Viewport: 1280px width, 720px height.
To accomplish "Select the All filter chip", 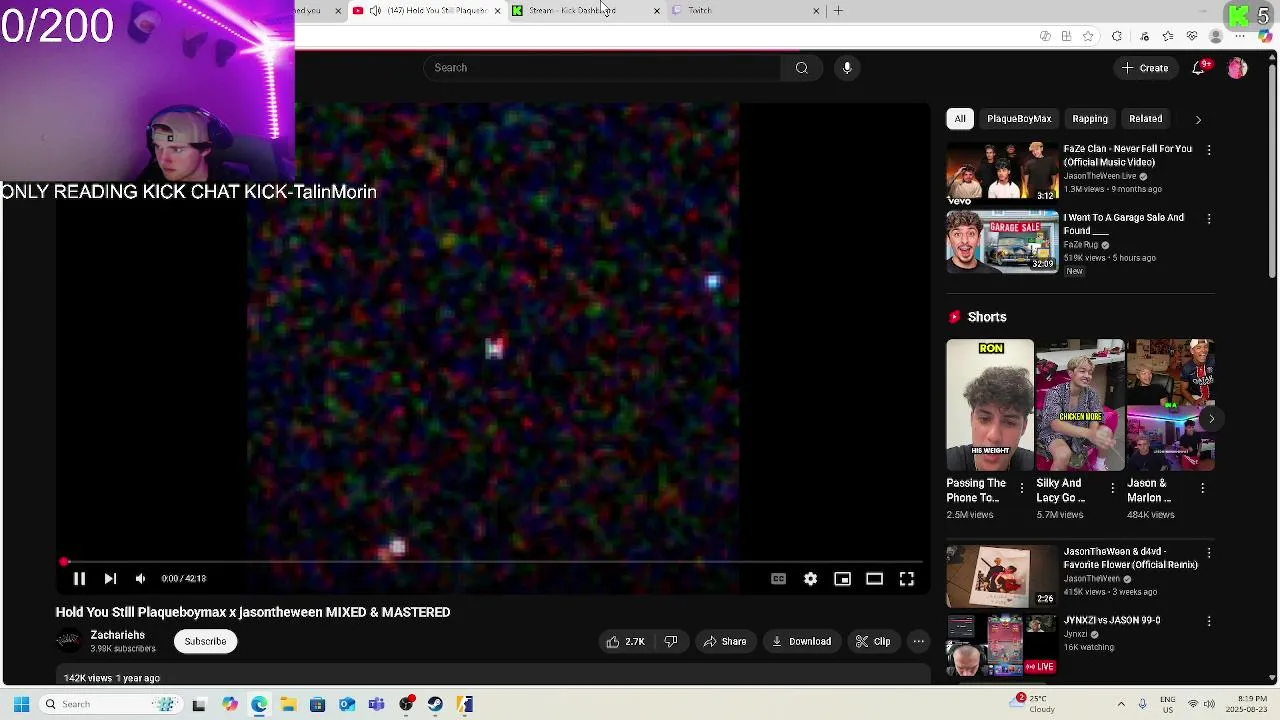I will (960, 118).
